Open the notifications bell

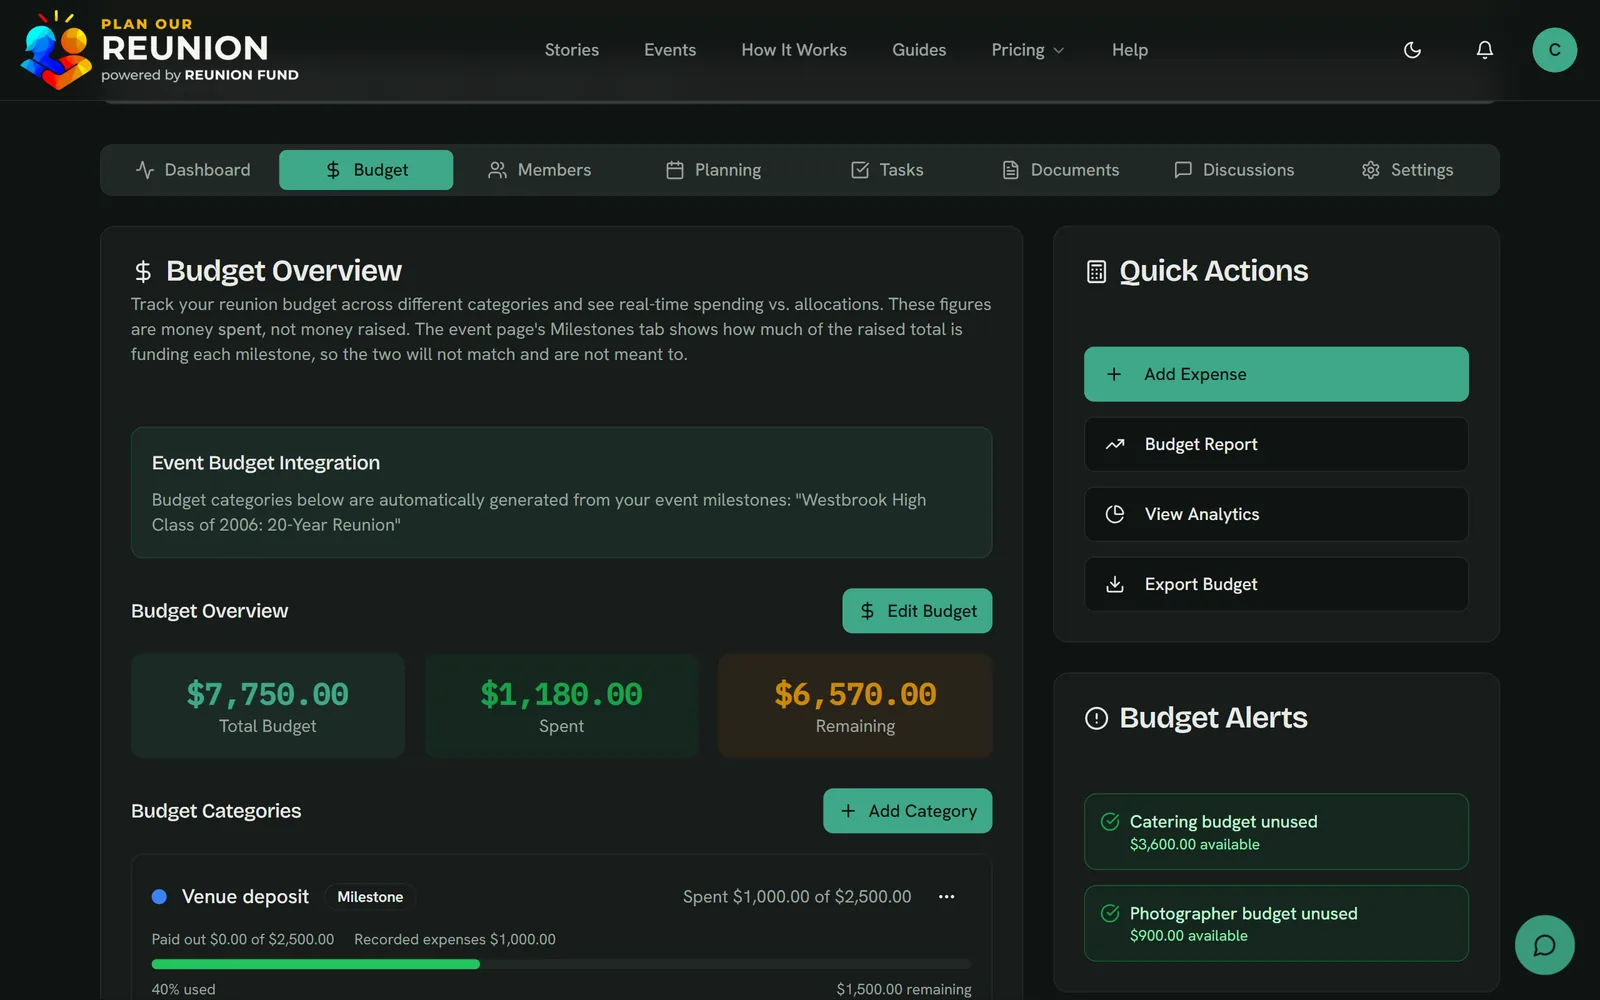tap(1485, 50)
